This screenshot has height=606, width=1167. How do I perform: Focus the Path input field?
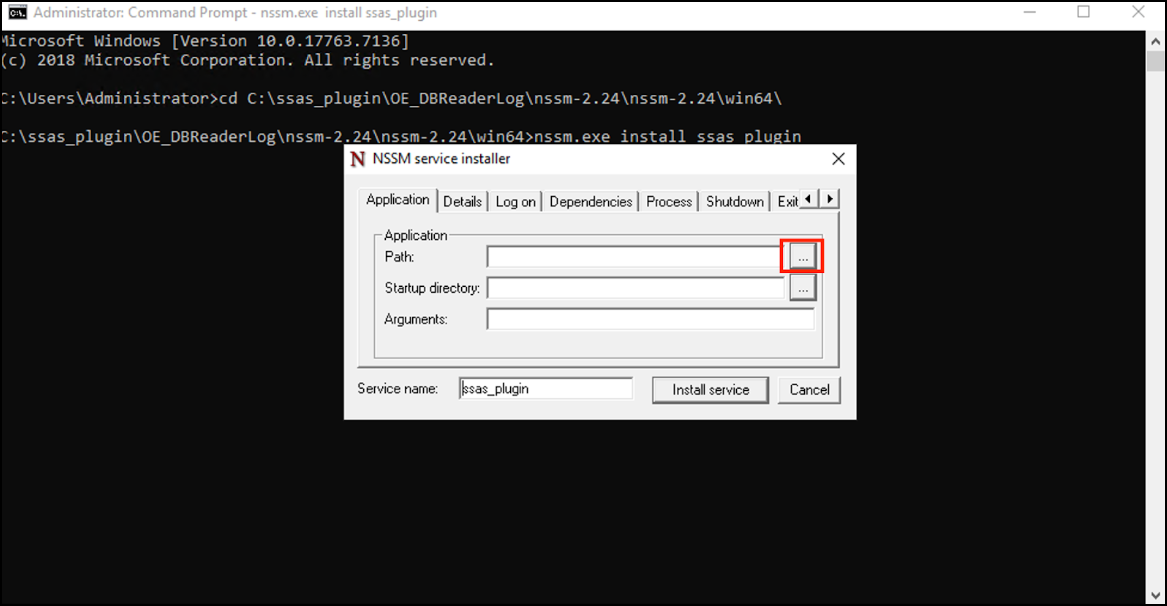tap(635, 257)
